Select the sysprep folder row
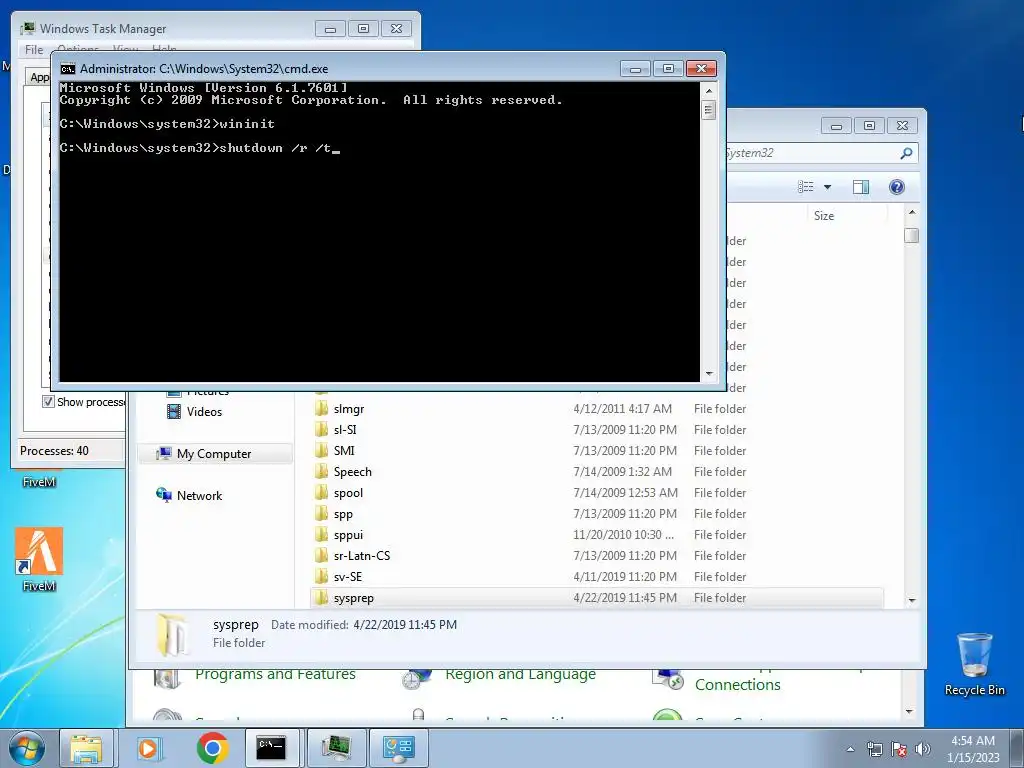This screenshot has height=768, width=1024. click(x=597, y=598)
